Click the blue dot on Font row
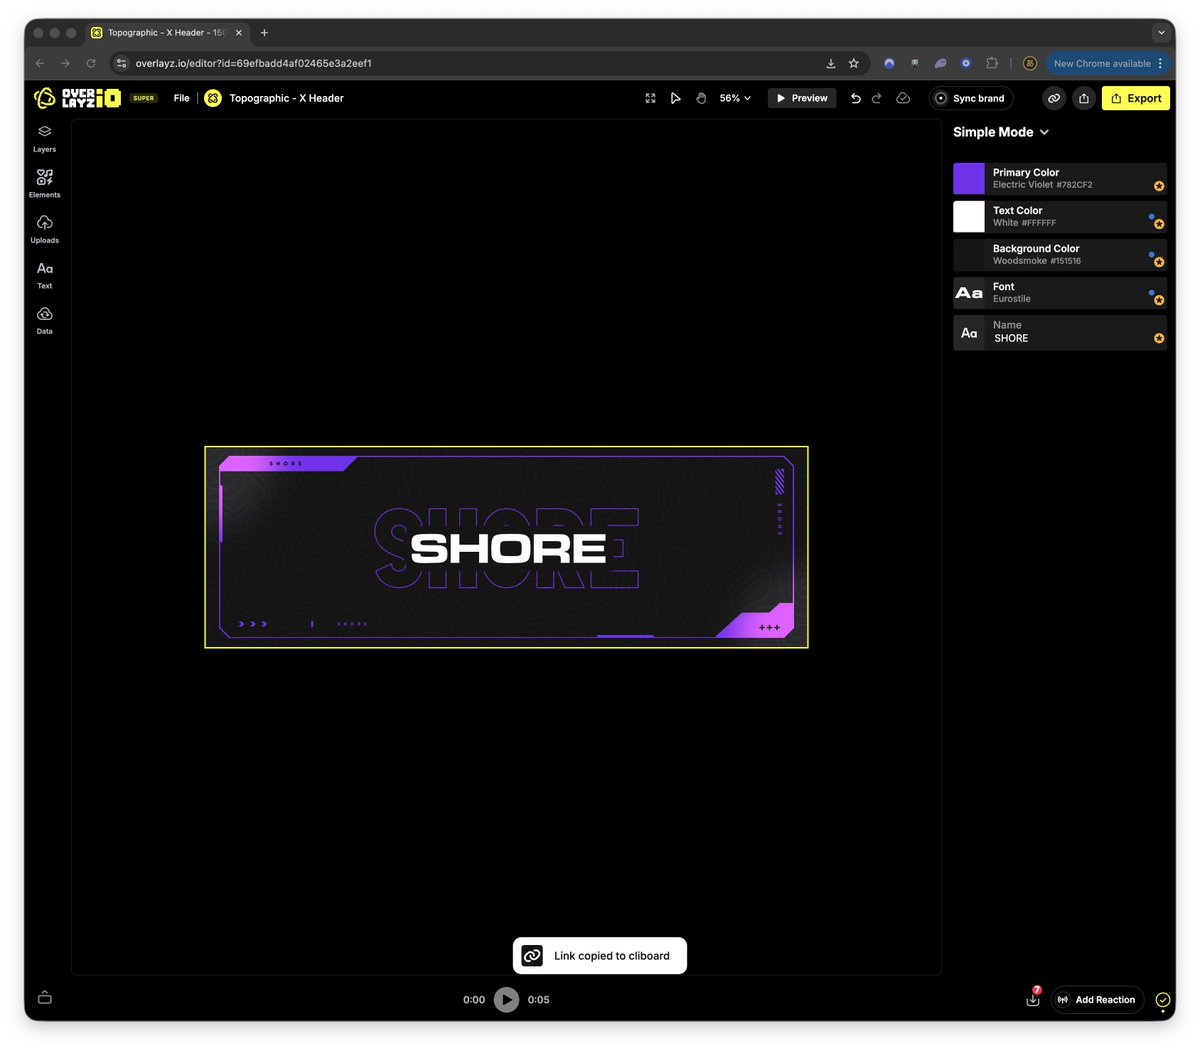Image resolution: width=1200 pixels, height=1051 pixels. click(x=1151, y=292)
